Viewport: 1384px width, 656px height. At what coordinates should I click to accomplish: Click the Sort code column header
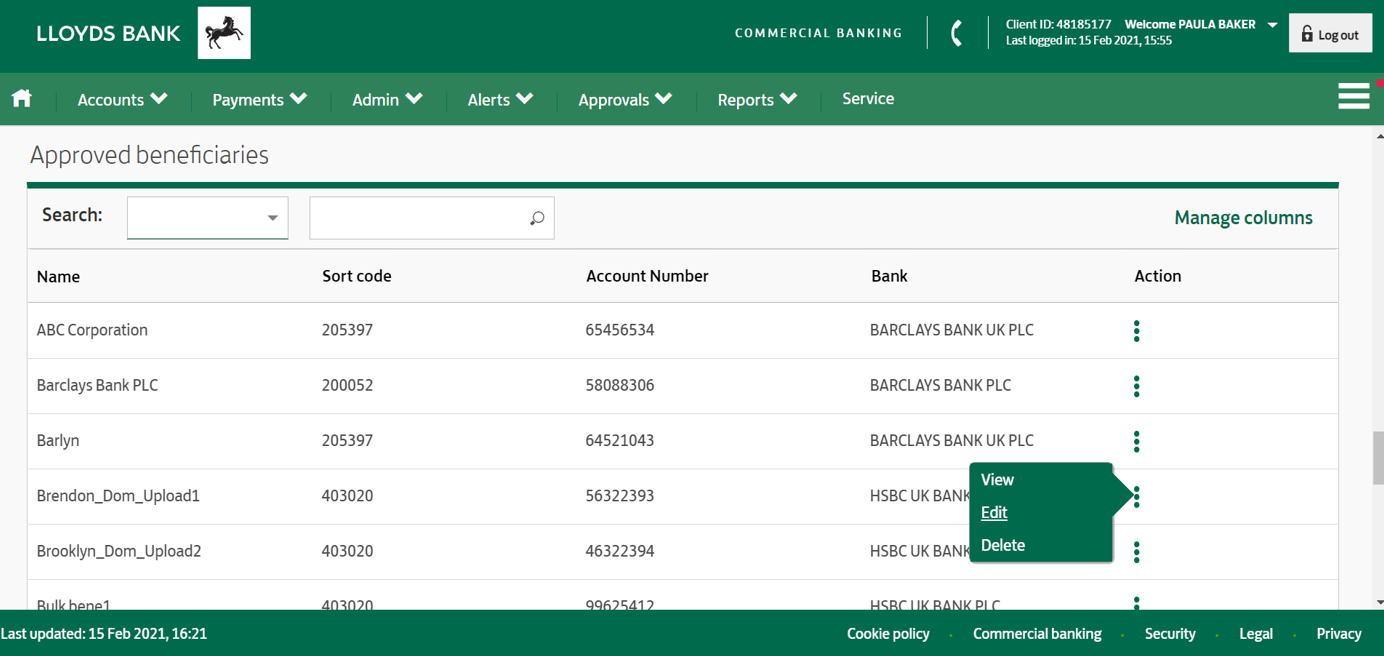(x=356, y=277)
